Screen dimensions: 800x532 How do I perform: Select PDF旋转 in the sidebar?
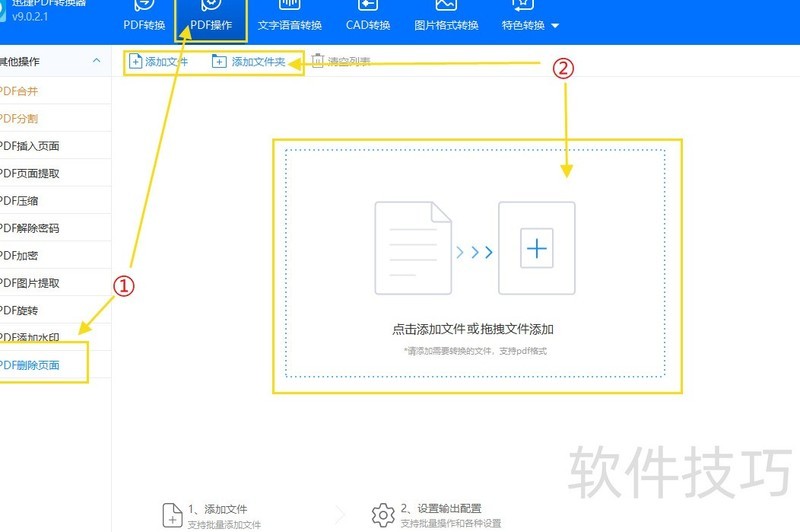pyautogui.click(x=55, y=310)
